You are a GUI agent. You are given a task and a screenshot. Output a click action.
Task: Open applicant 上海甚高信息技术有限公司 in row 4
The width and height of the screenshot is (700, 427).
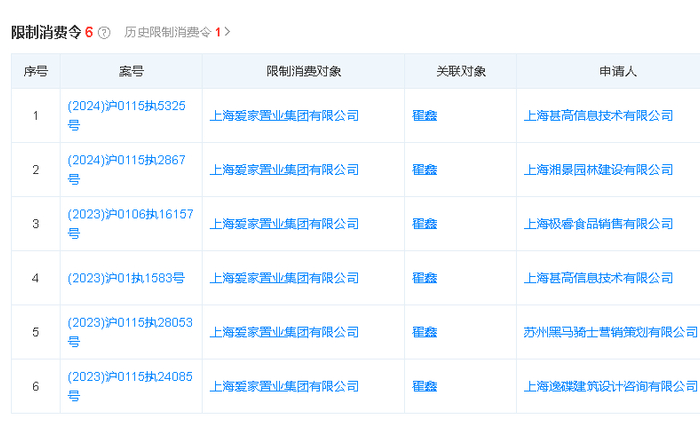(599, 278)
